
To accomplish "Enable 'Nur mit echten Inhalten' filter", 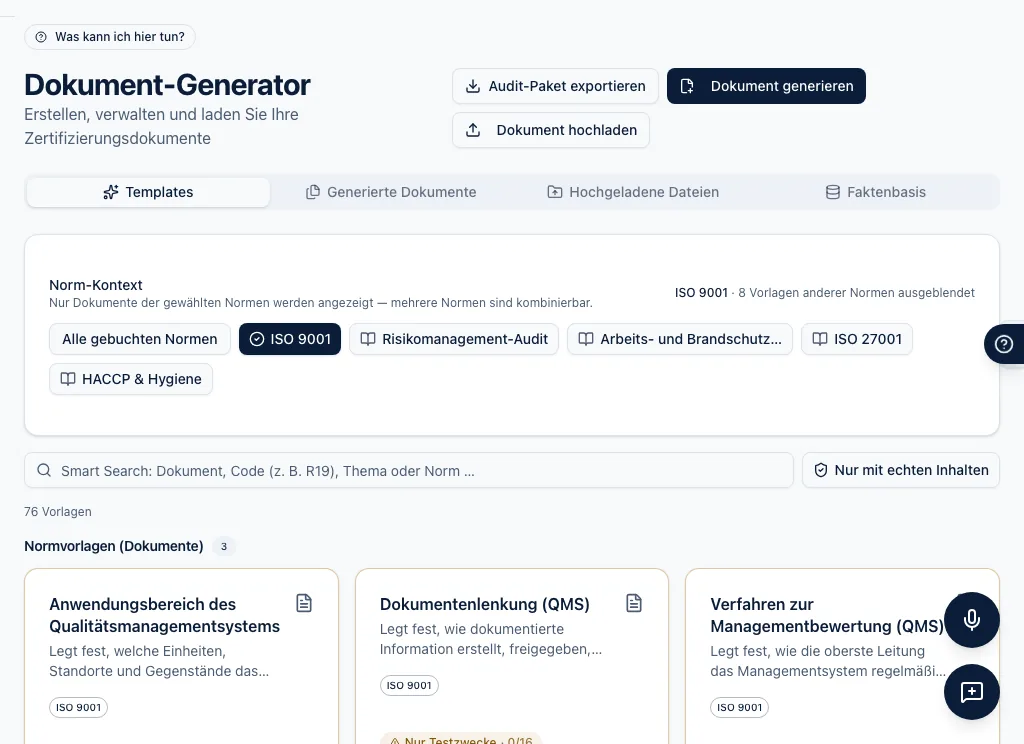I will pyautogui.click(x=901, y=470).
